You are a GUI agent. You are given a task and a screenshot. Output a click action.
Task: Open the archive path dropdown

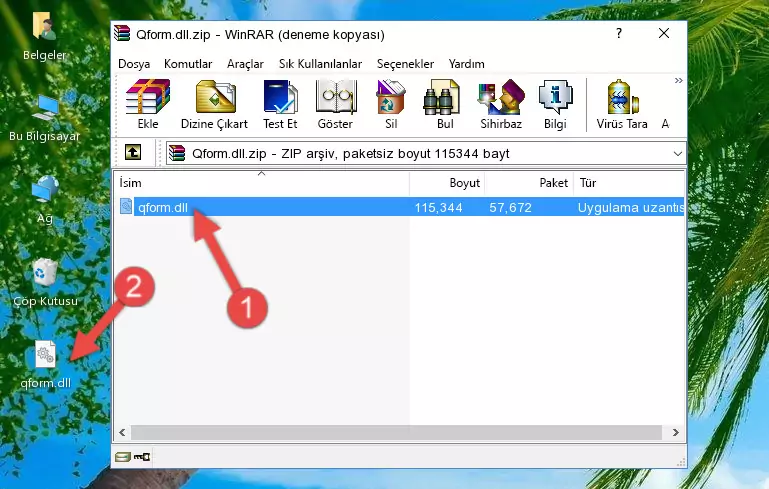point(678,154)
